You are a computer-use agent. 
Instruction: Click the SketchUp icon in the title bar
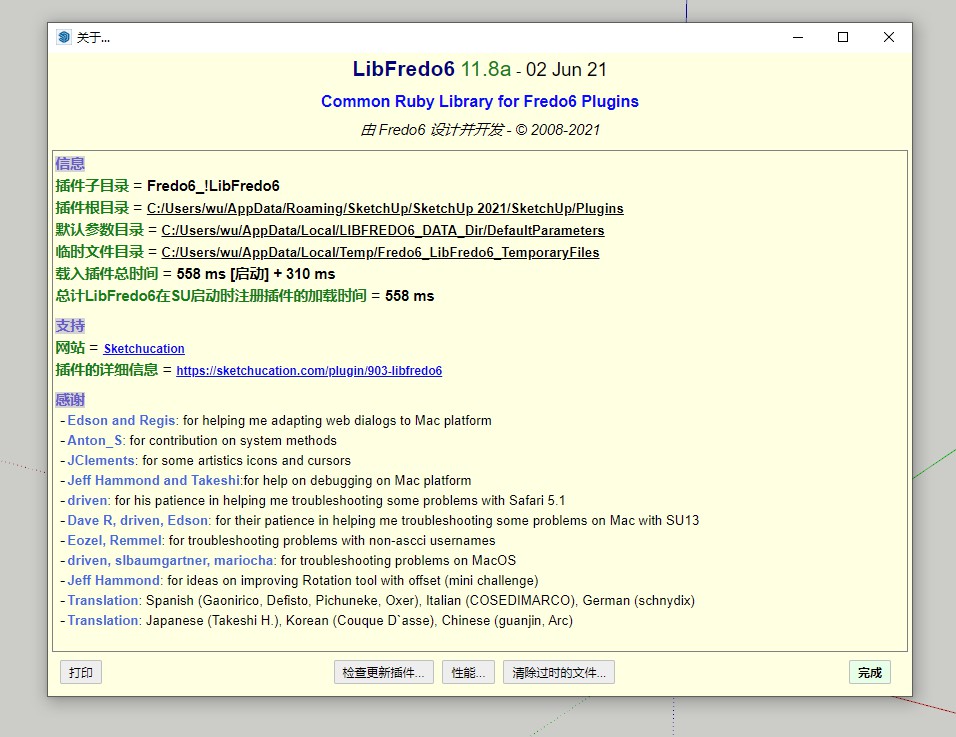point(64,38)
